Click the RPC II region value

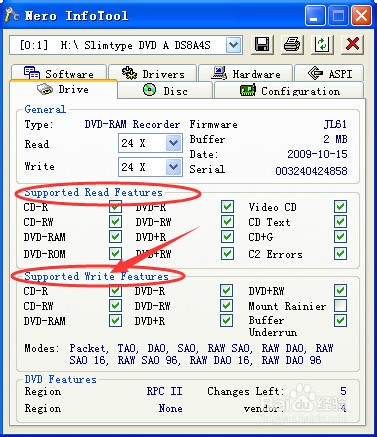tap(165, 391)
